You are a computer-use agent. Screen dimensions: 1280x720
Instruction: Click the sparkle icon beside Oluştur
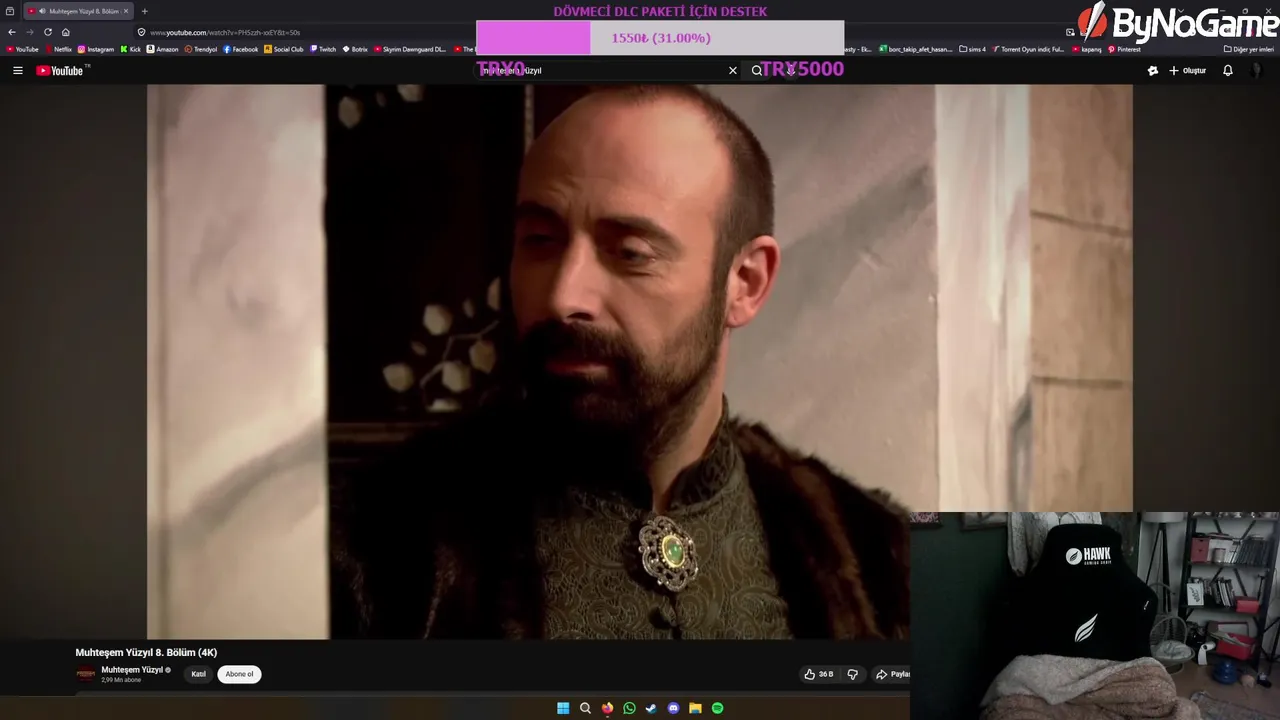tap(1153, 71)
